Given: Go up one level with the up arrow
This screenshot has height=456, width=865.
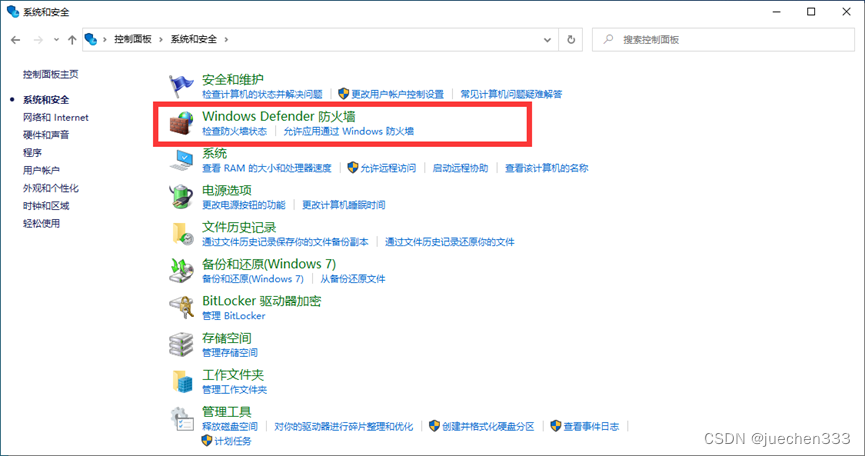Looking at the screenshot, I should (x=72, y=40).
